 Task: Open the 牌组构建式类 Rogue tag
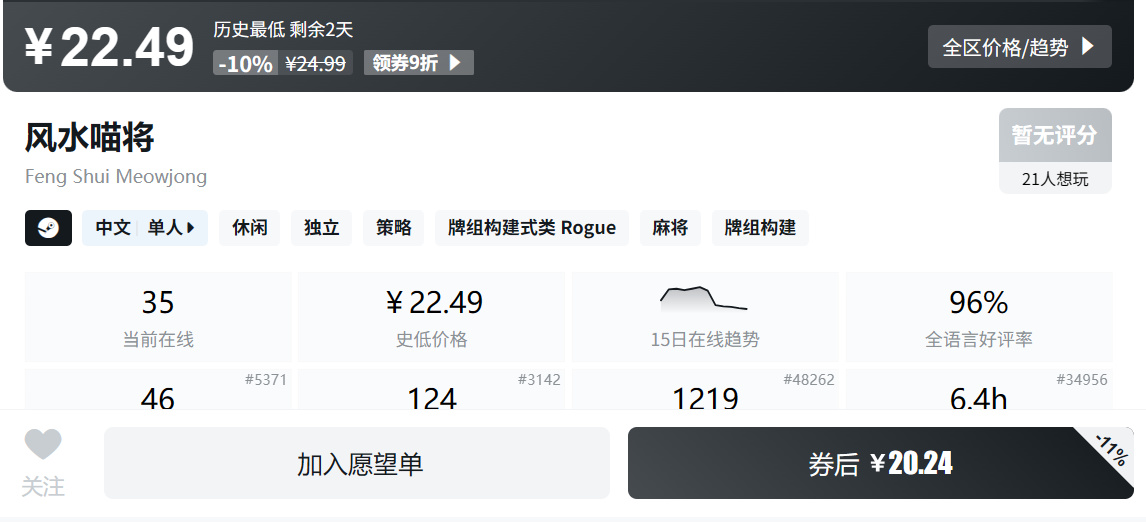[532, 228]
